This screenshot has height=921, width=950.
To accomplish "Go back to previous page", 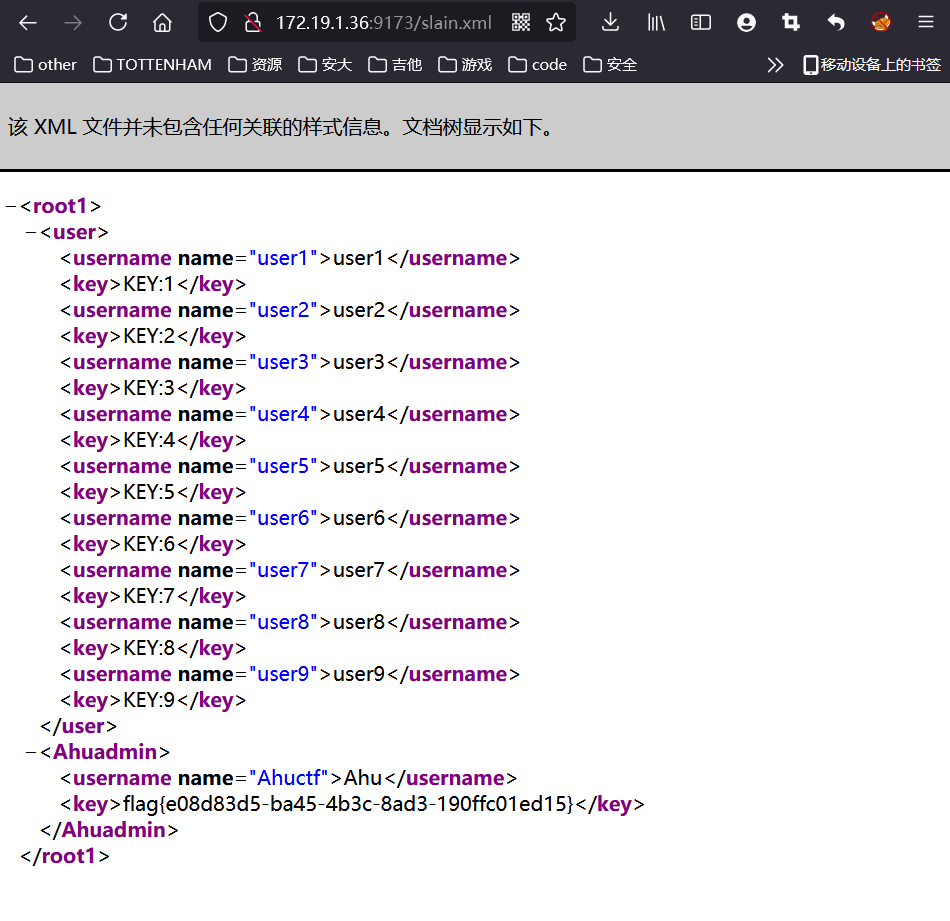I will [28, 23].
